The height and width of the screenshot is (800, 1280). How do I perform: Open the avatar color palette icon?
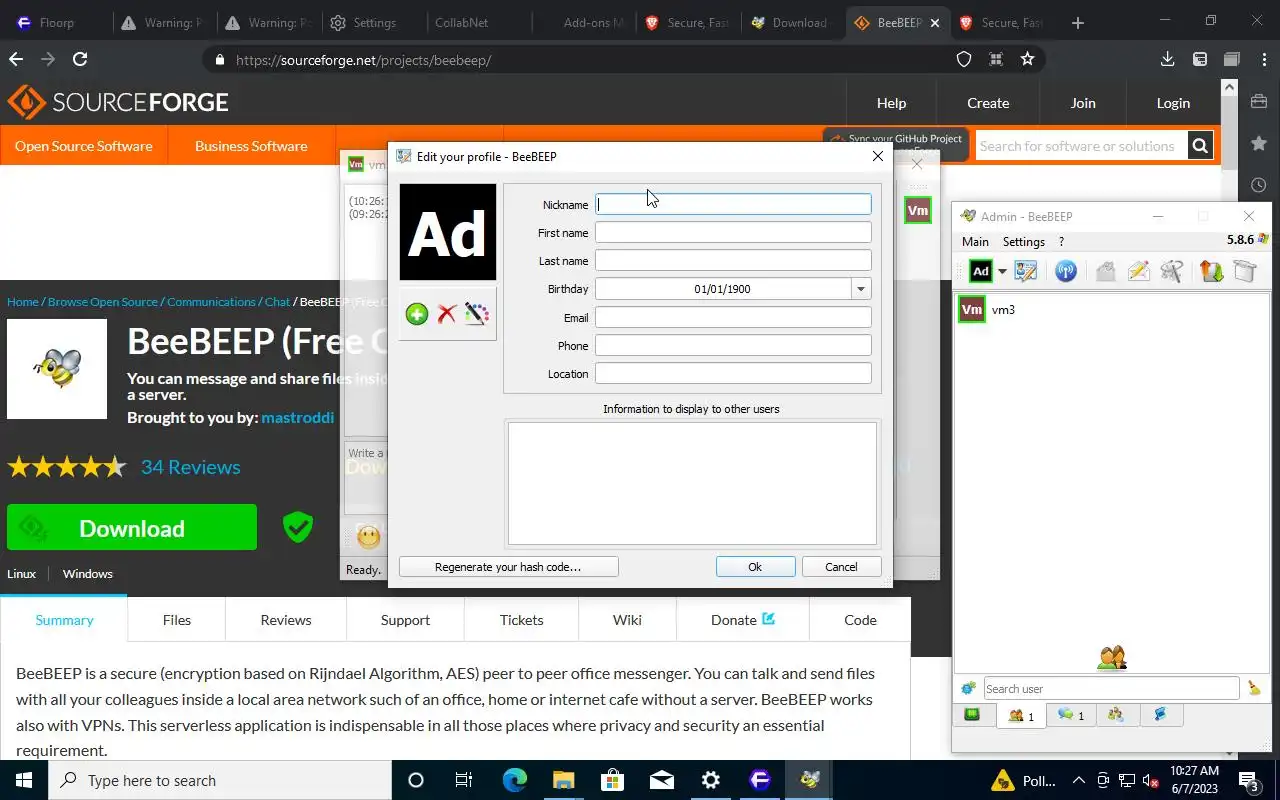[x=477, y=314]
